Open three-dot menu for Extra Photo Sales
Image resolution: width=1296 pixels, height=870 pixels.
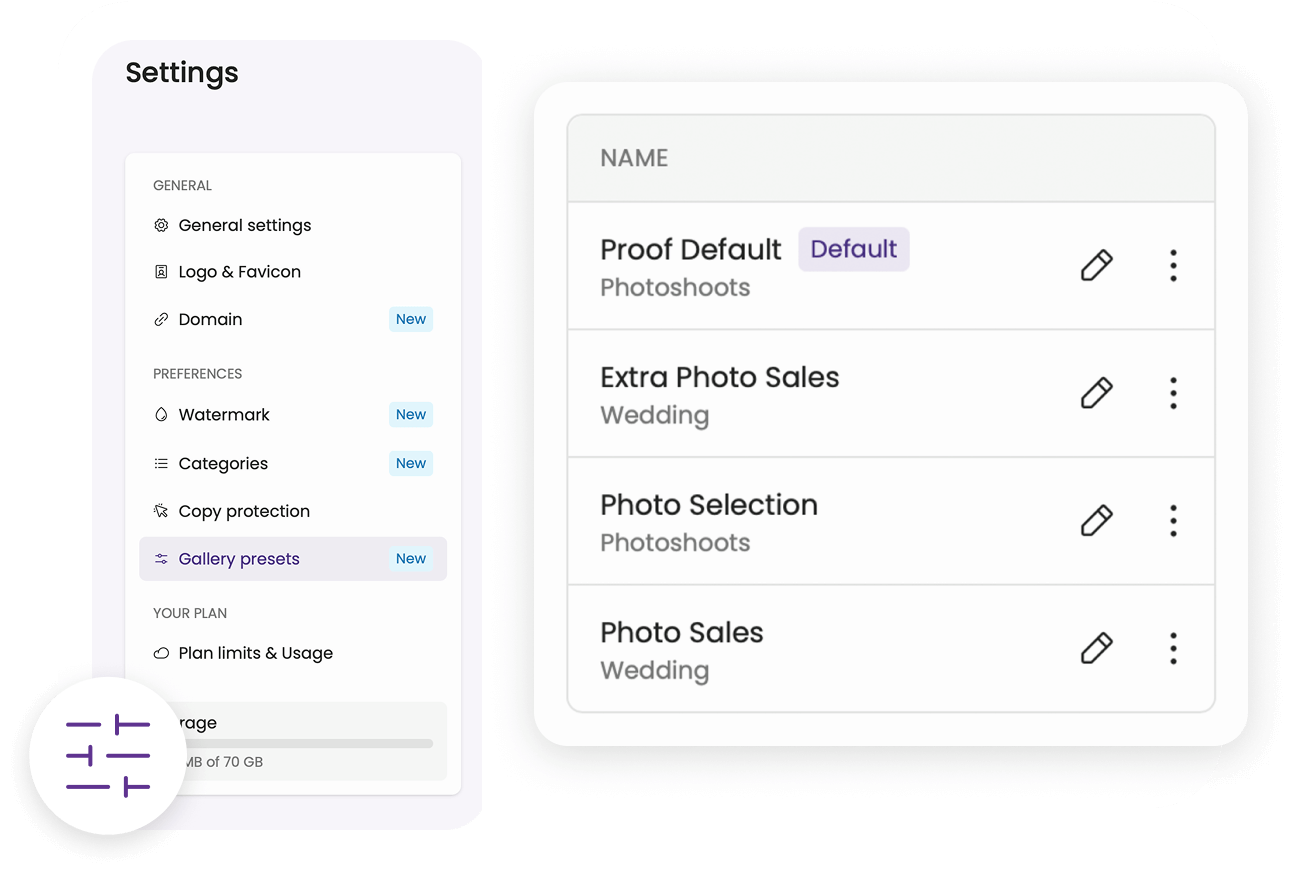(x=1173, y=393)
